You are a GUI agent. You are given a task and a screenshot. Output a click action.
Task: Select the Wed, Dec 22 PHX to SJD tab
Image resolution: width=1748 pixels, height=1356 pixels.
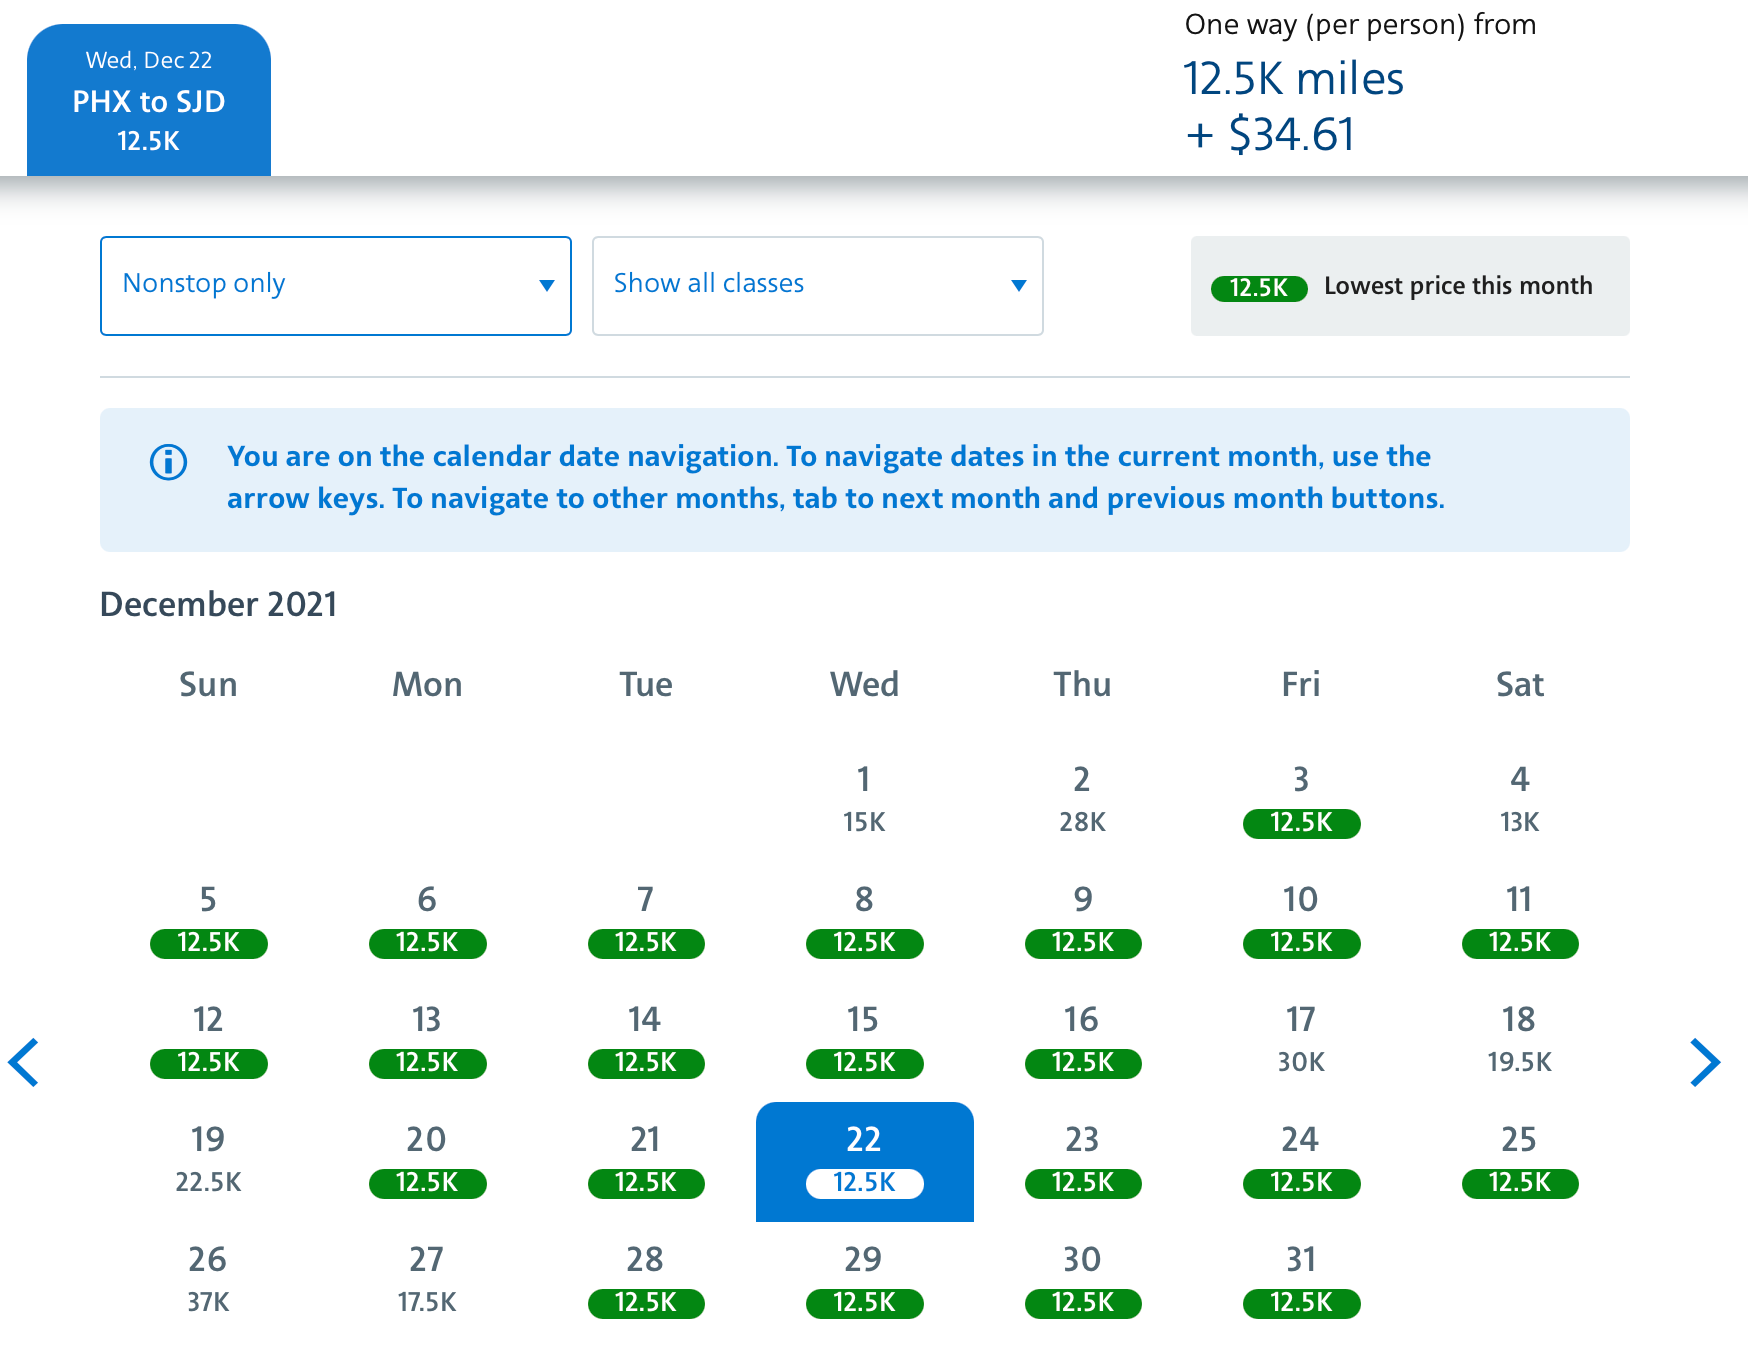point(149,100)
